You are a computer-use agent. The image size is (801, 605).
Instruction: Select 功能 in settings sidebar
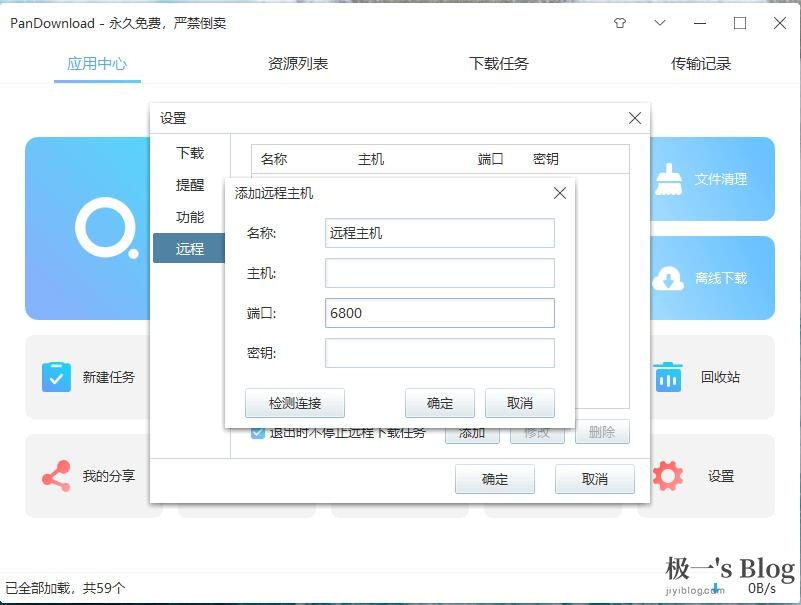[190, 217]
